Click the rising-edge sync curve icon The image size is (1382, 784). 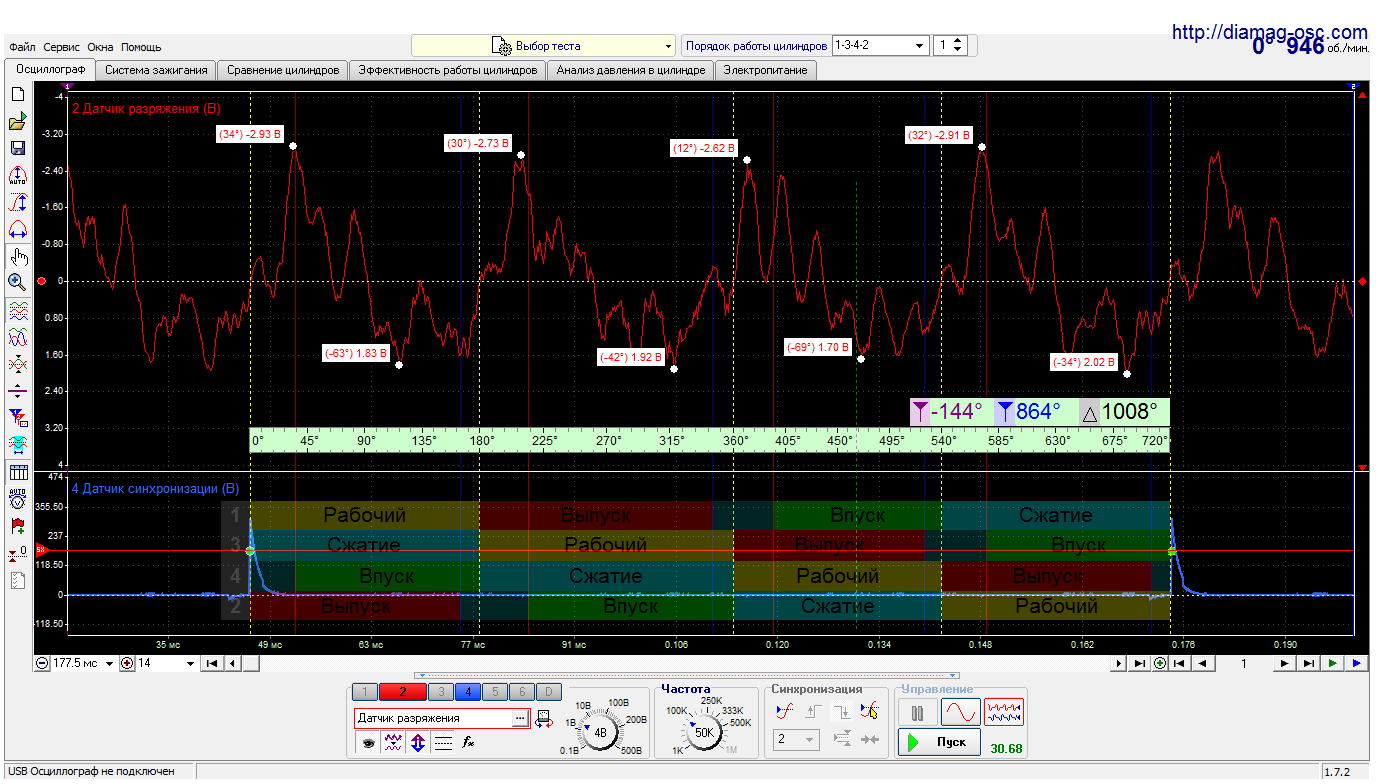click(786, 710)
